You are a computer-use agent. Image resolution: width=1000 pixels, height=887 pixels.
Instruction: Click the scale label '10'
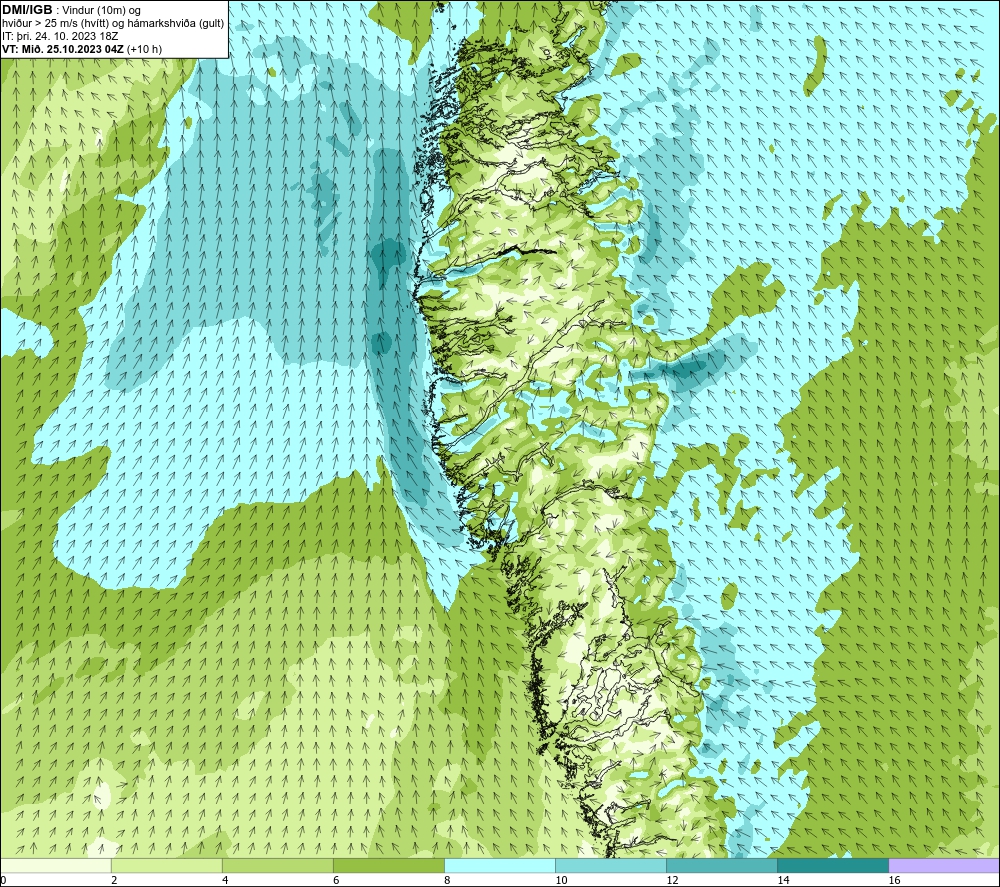click(561, 880)
